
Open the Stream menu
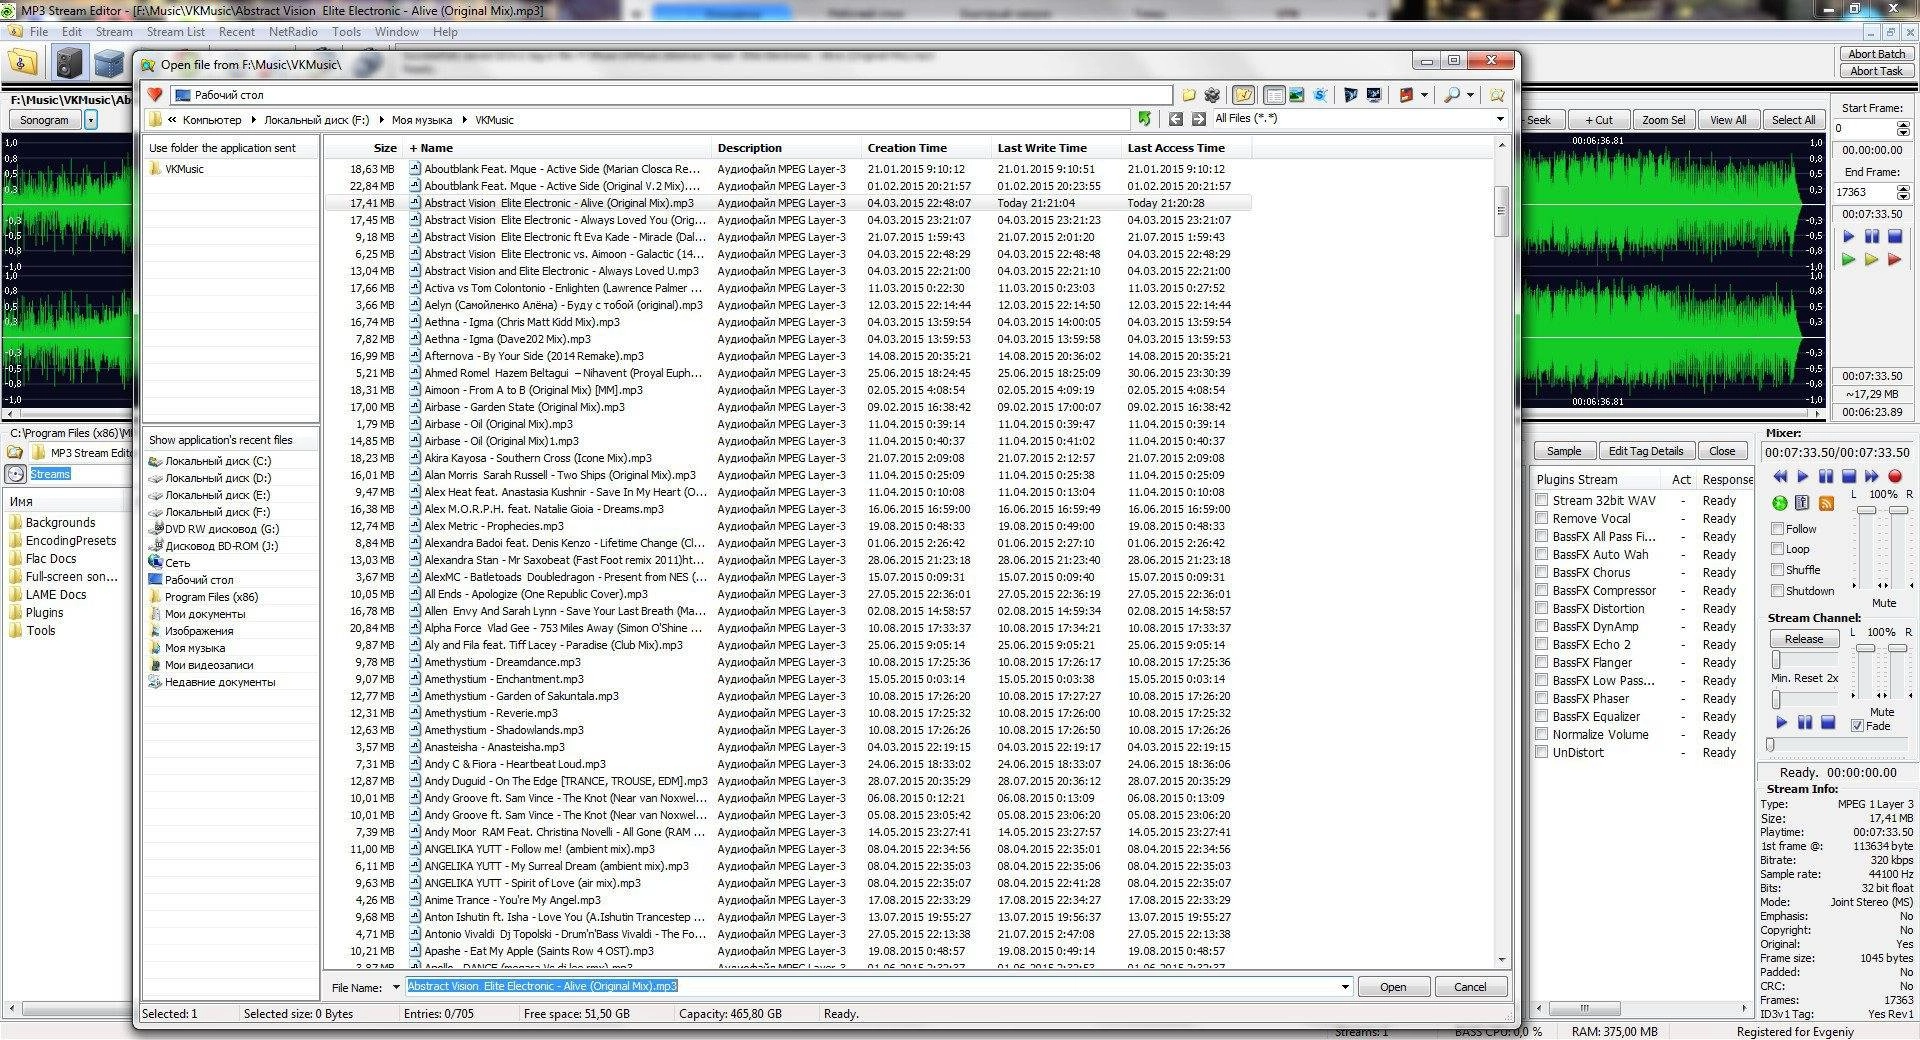(114, 32)
